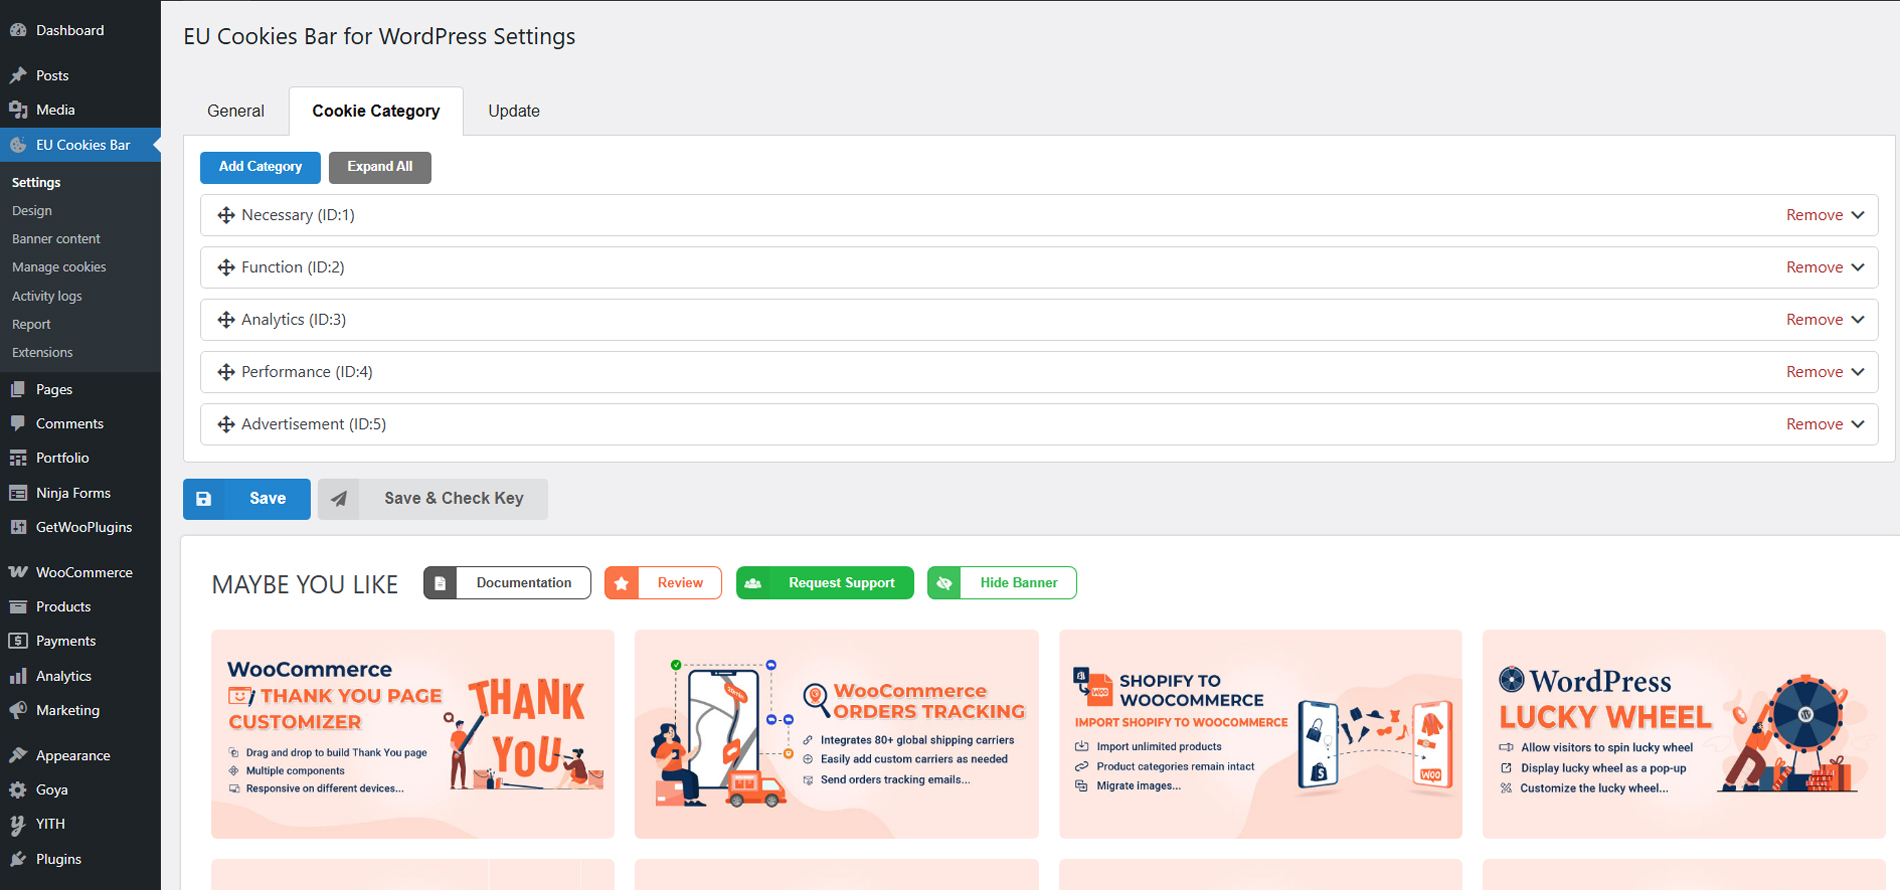Click the WooCommerce logo icon
Image resolution: width=1900 pixels, height=890 pixels.
[x=18, y=572]
